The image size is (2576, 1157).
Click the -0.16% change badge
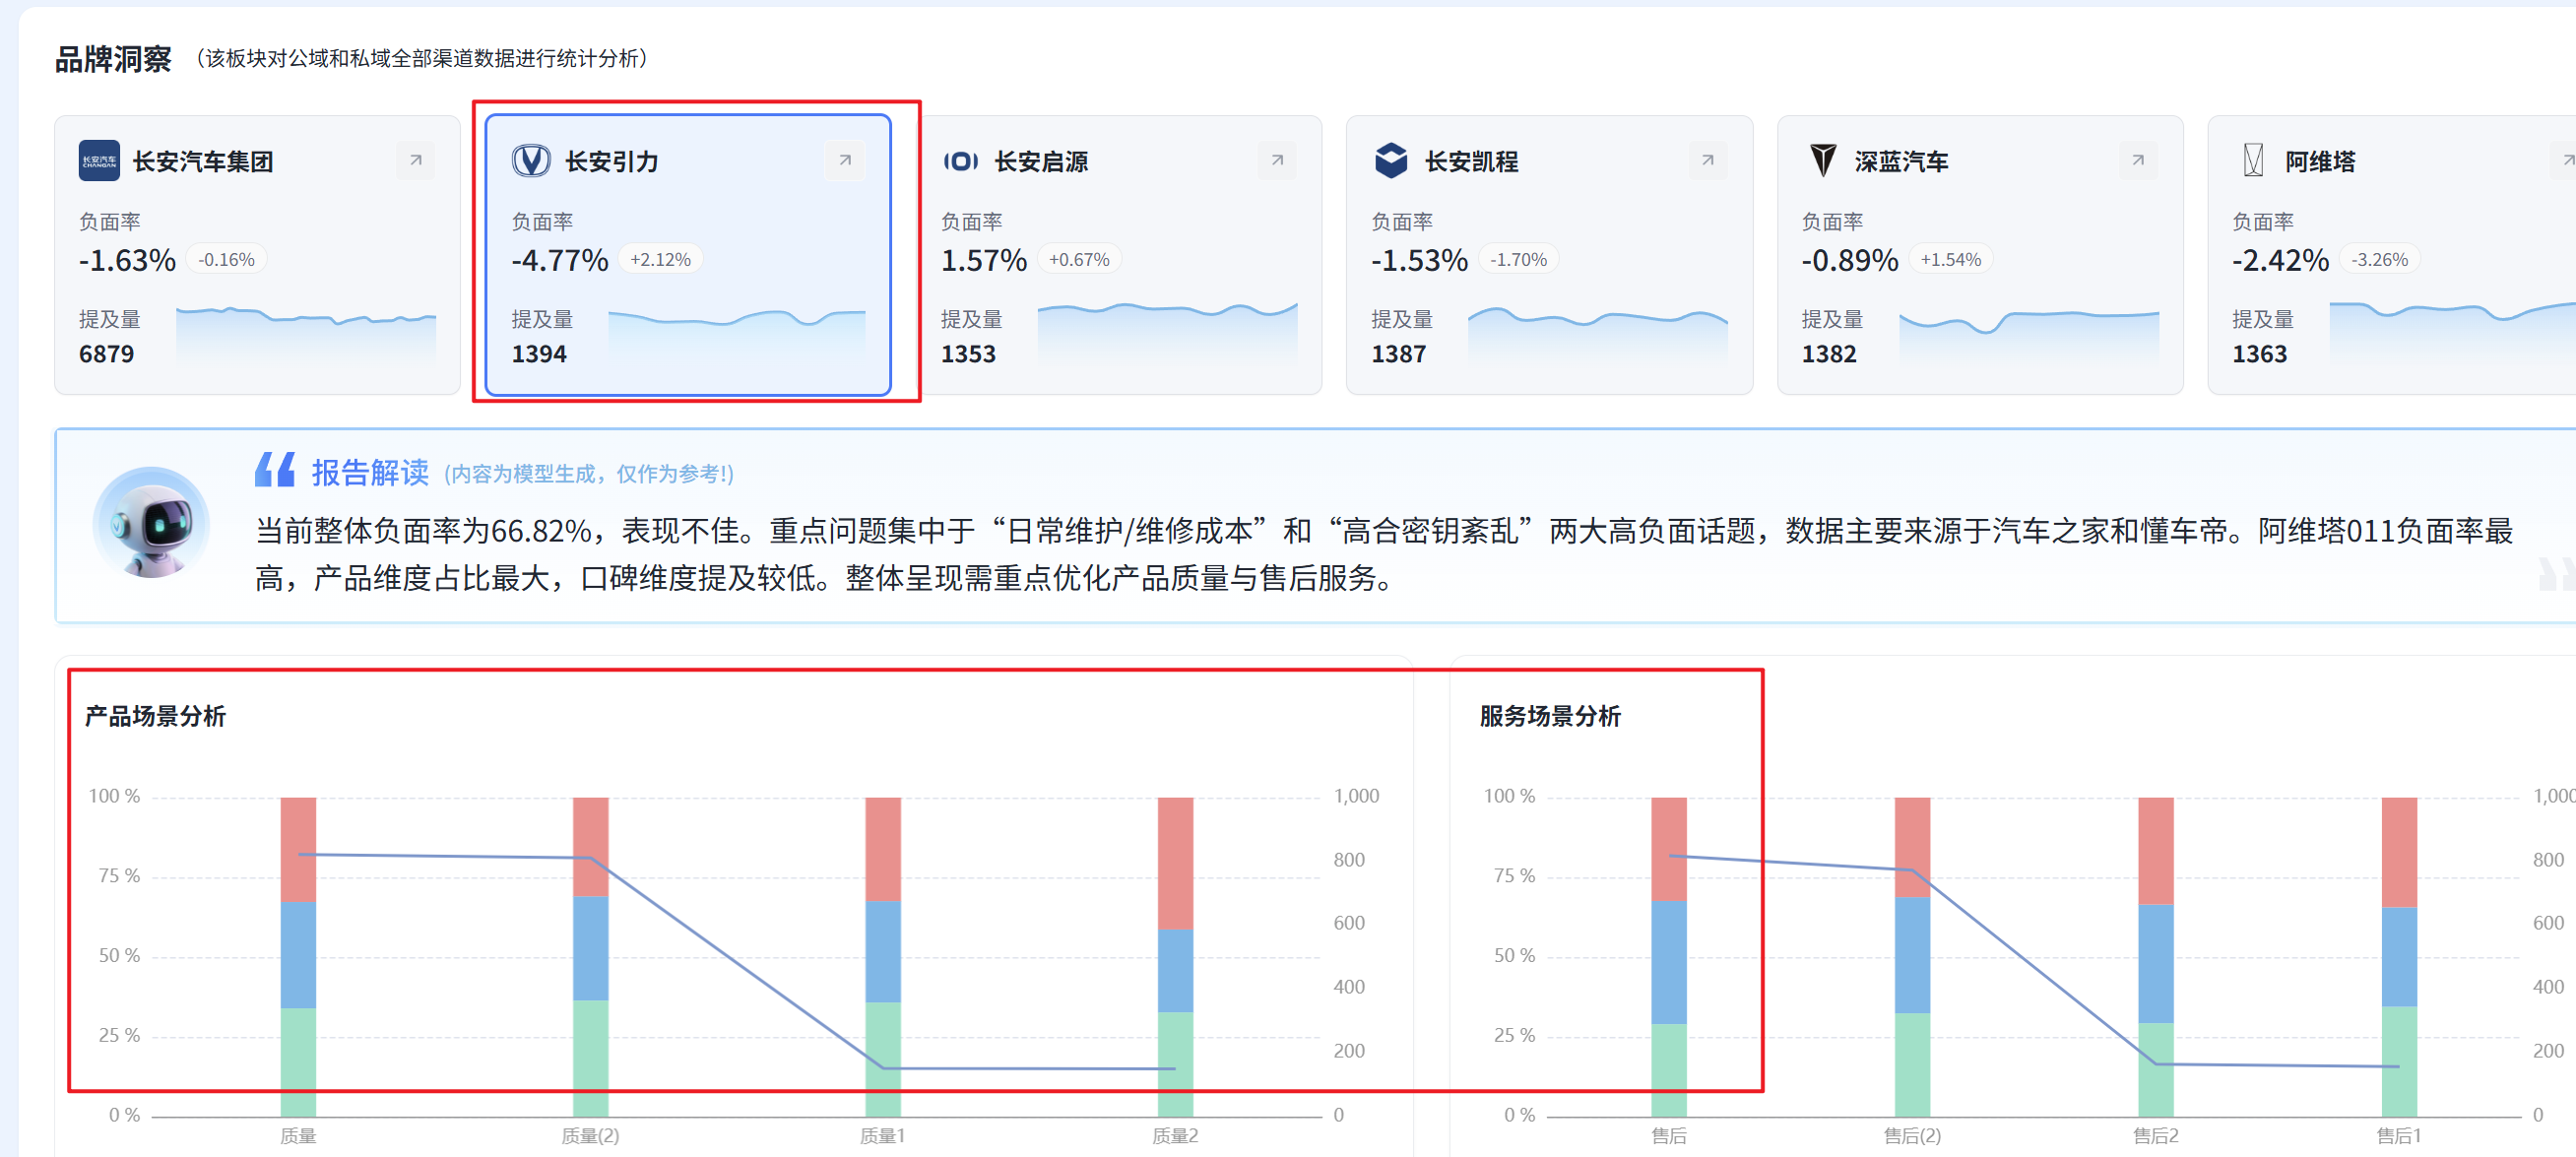pyautogui.click(x=226, y=260)
